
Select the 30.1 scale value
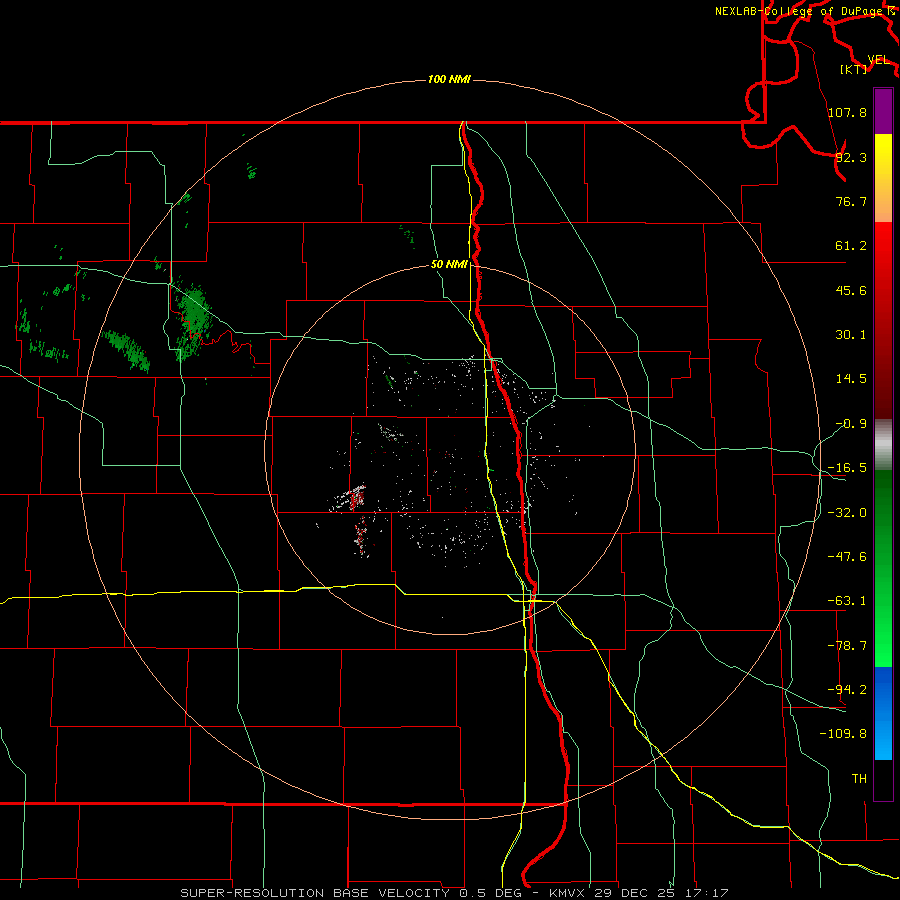point(851,335)
